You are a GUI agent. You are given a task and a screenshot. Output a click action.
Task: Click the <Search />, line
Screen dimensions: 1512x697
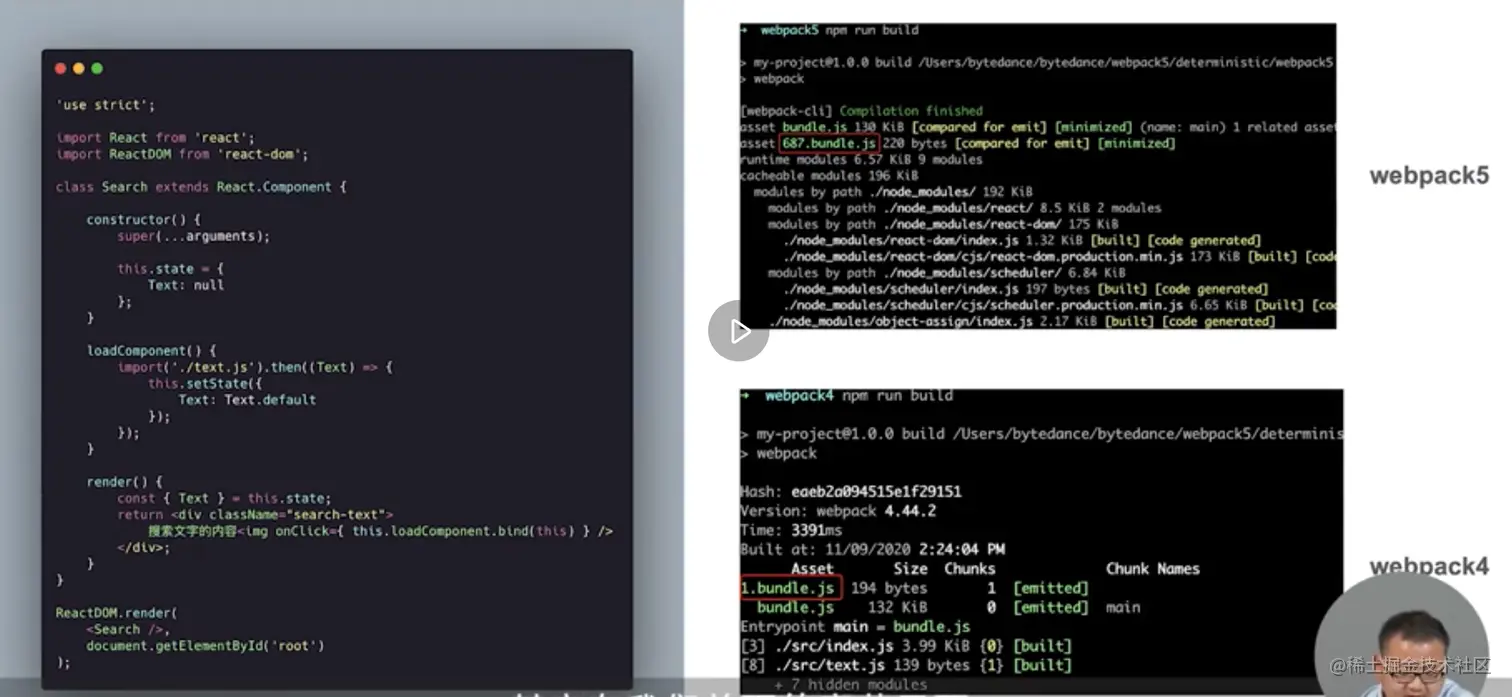click(129, 629)
